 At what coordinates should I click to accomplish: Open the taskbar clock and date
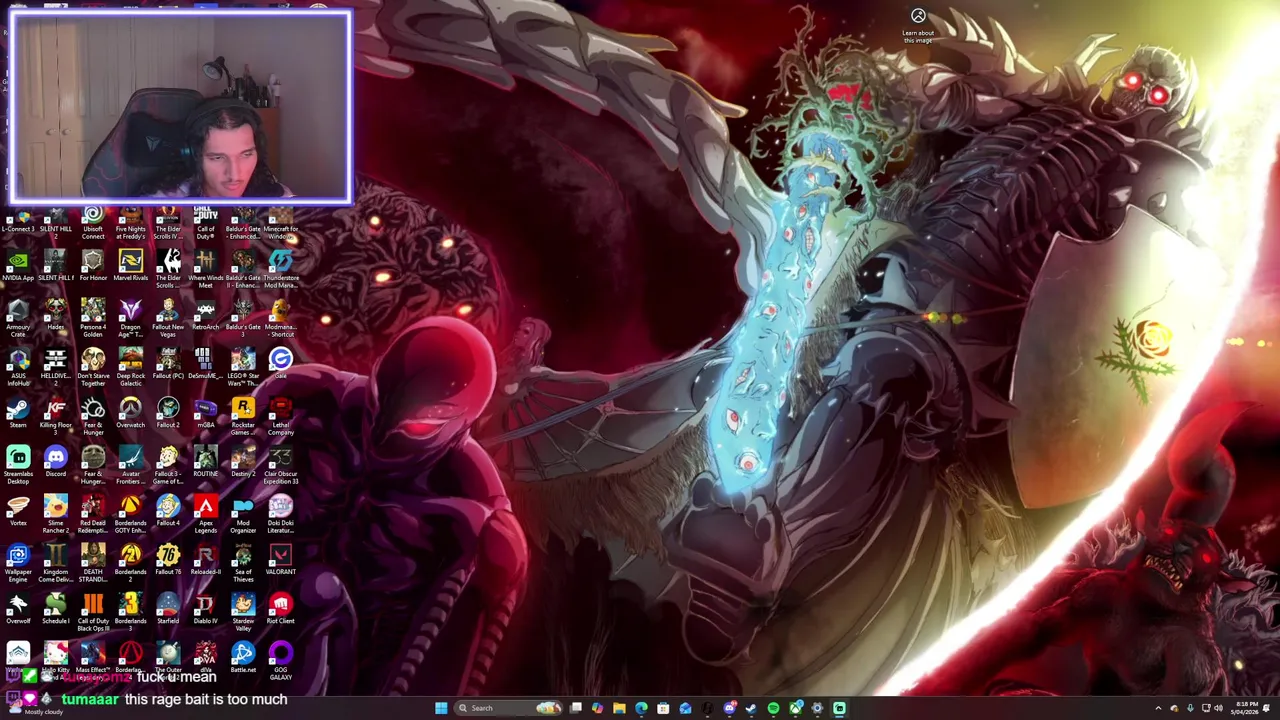1247,708
